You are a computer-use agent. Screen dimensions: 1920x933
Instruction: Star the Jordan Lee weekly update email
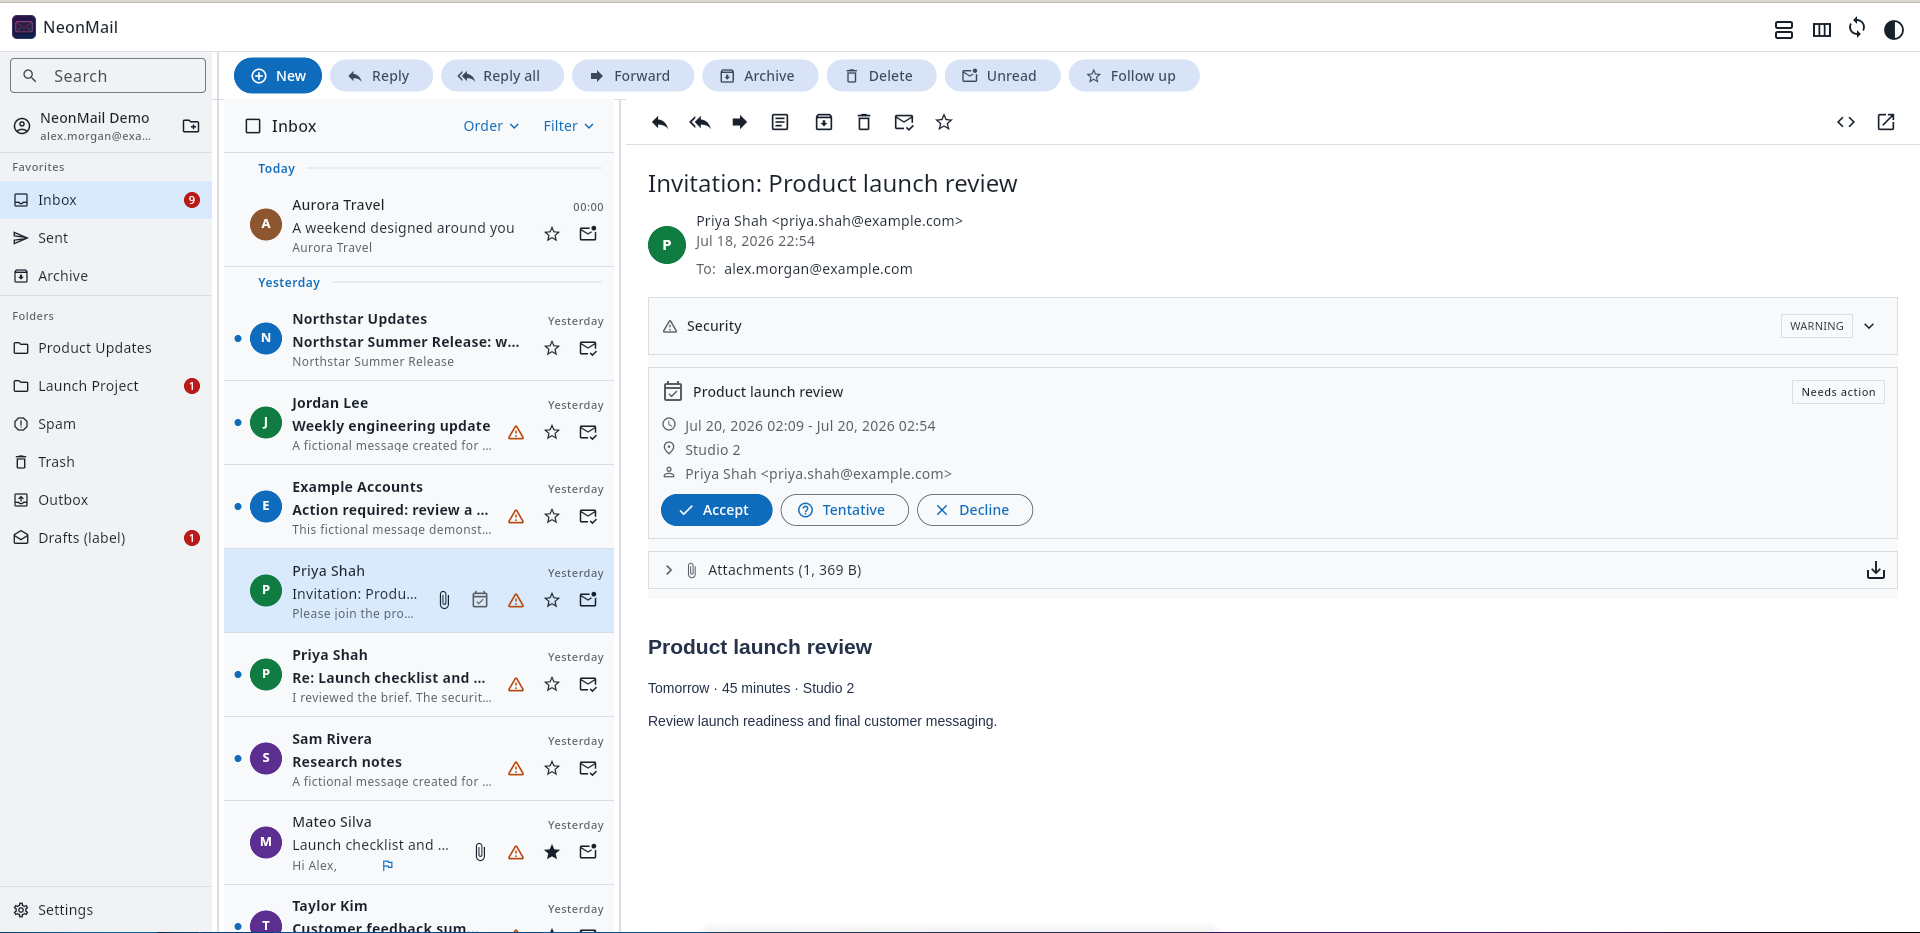coord(552,432)
